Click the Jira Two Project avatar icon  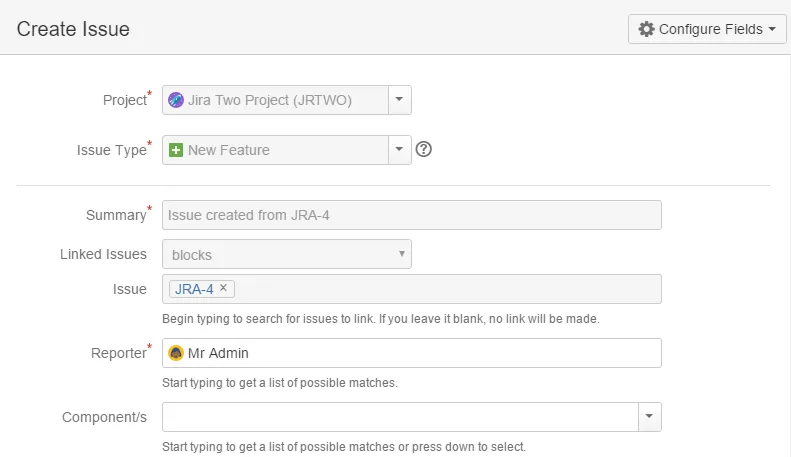click(x=176, y=100)
